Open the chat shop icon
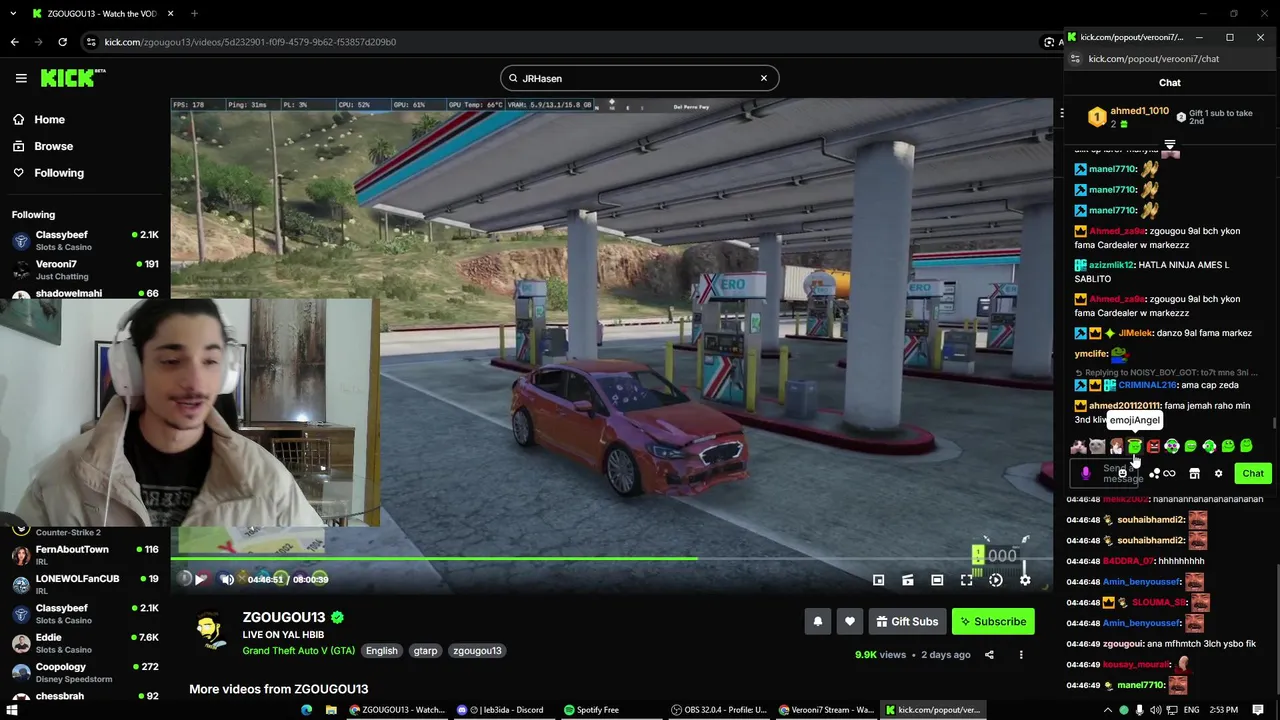Image resolution: width=1280 pixels, height=720 pixels. coord(1194,473)
